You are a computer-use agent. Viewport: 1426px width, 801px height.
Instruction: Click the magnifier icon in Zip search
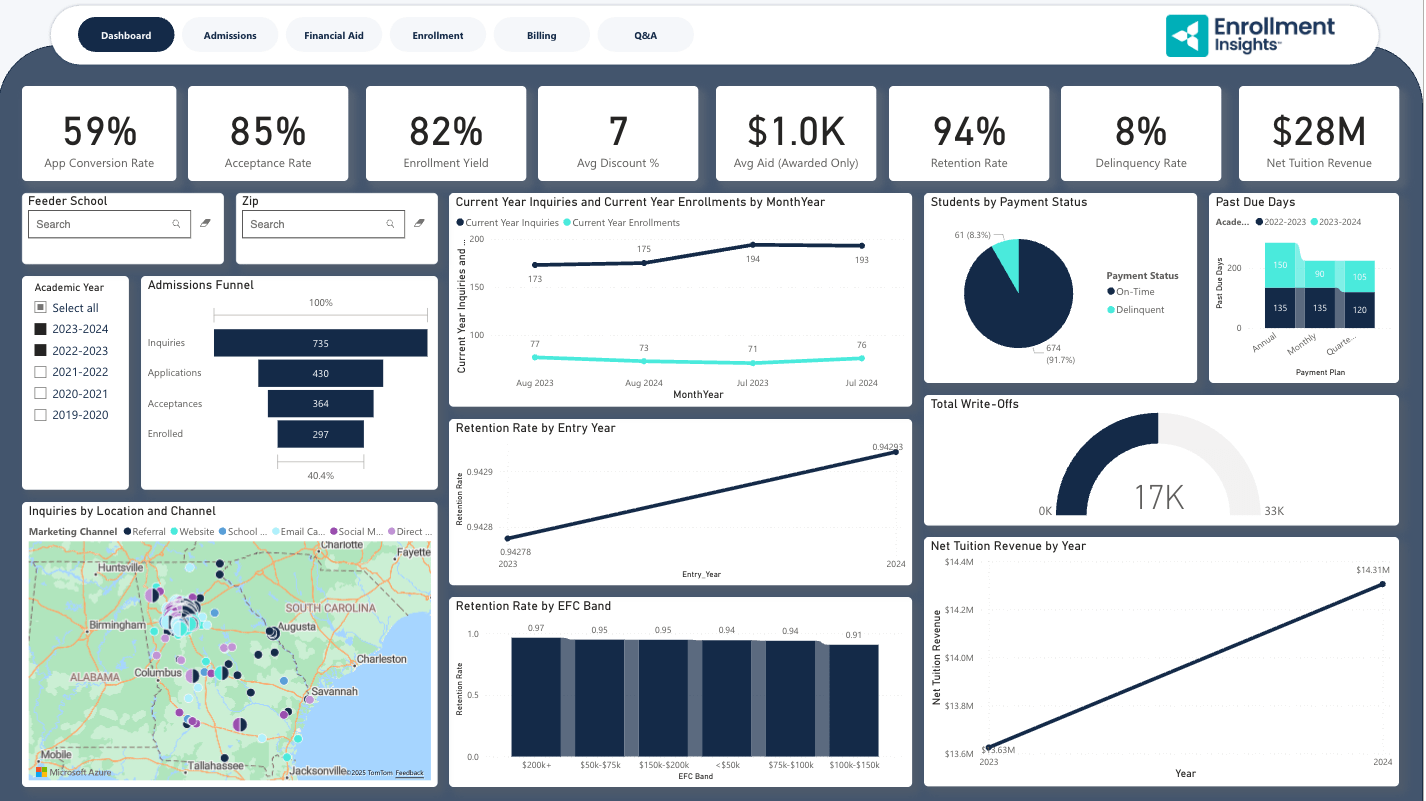coord(391,224)
